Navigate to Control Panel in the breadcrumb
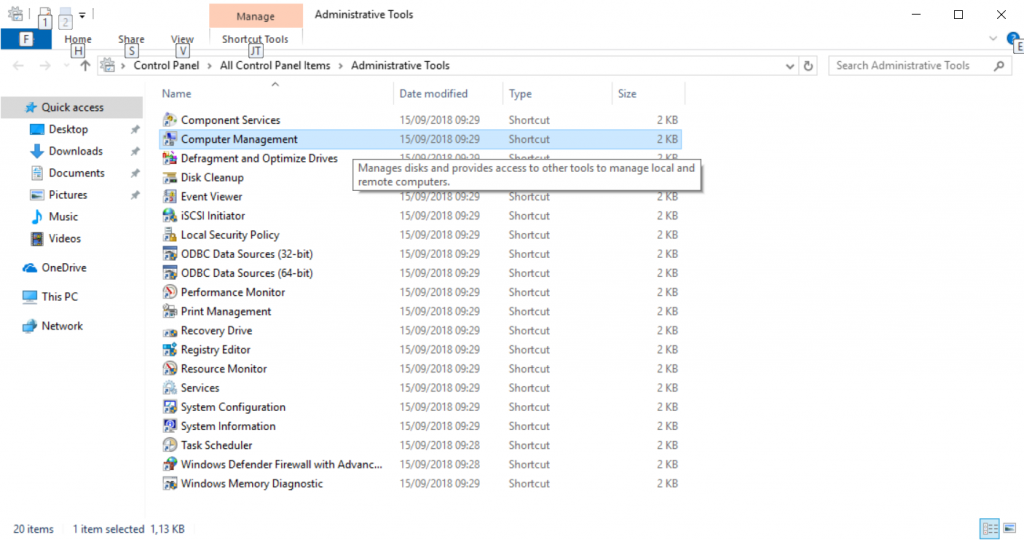The height and width of the screenshot is (540, 1024). tap(167, 65)
